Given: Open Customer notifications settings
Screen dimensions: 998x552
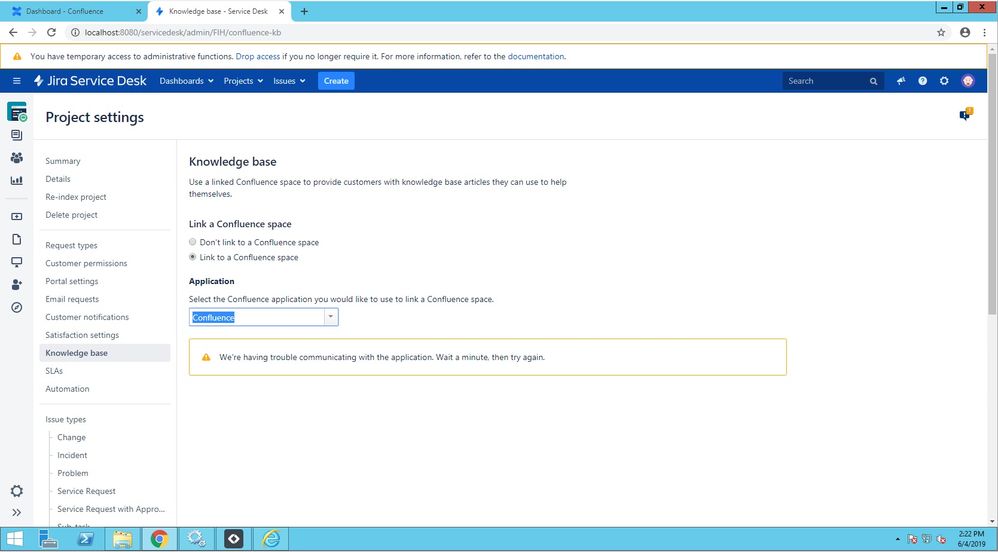Looking at the screenshot, I should tap(87, 316).
